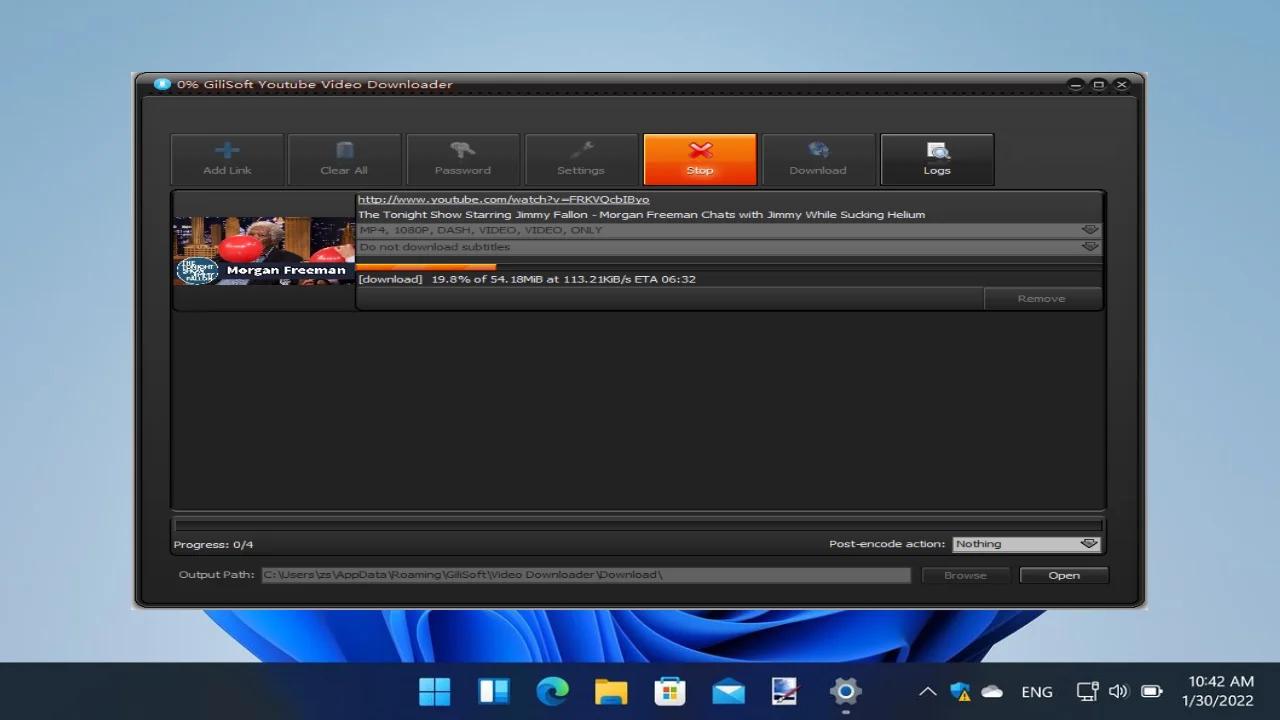Click the download status 19.8% text
1280x720 pixels.
coord(527,279)
